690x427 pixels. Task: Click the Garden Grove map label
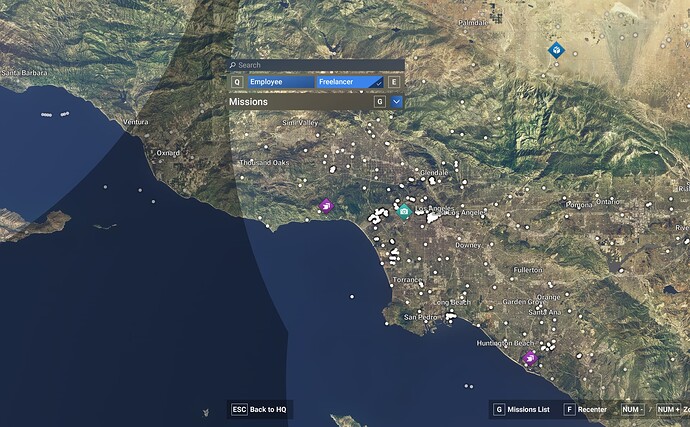(x=524, y=302)
